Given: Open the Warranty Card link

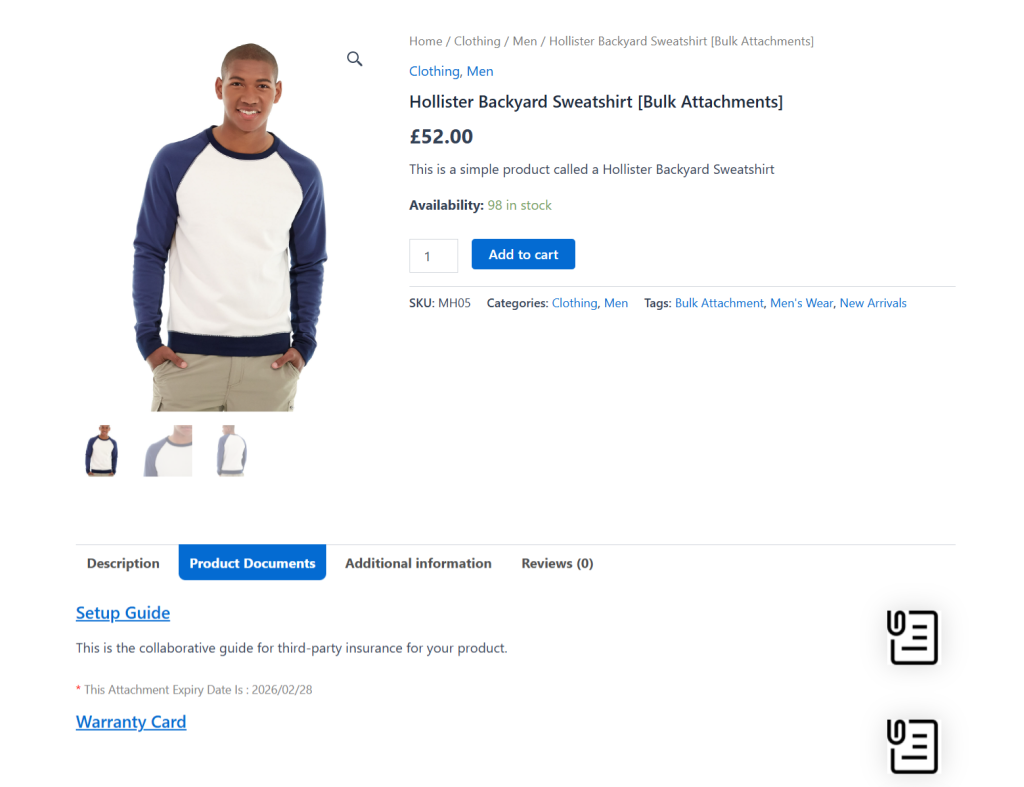Looking at the screenshot, I should coord(131,721).
